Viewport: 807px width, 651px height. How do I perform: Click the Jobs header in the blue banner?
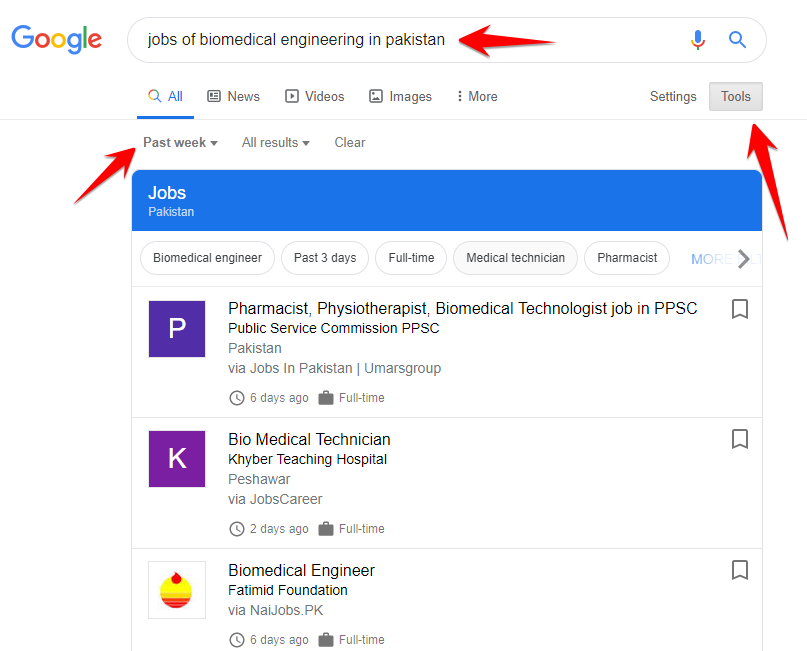pyautogui.click(x=167, y=193)
